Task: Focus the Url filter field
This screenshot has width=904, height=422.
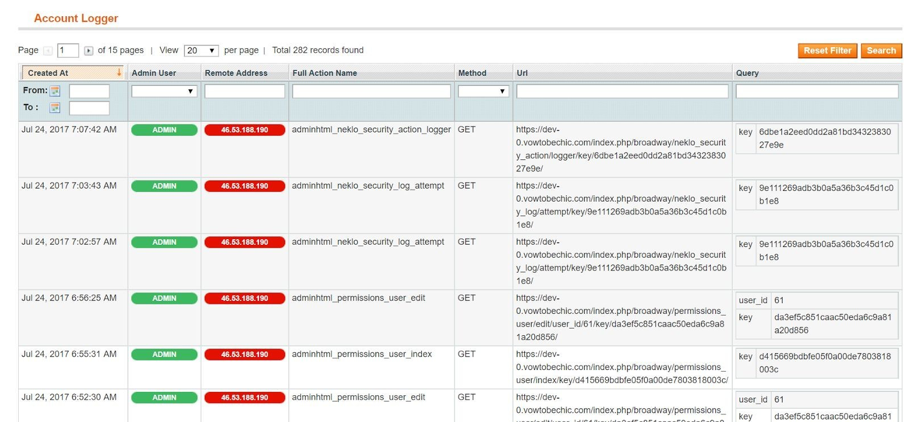Action: (623, 91)
